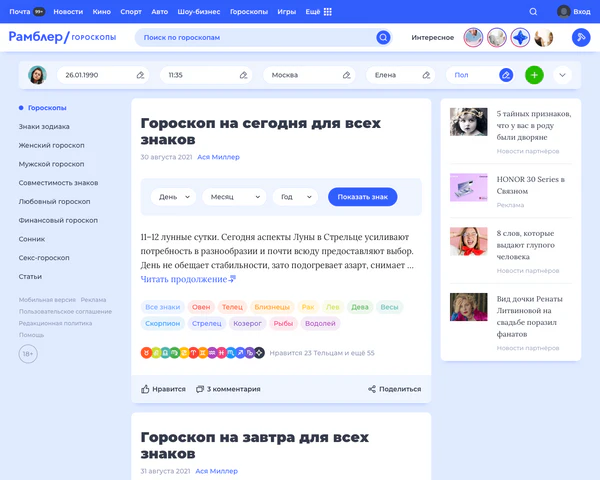Click the green plus add profile button
Image resolution: width=600 pixels, height=480 pixels.
coord(534,75)
